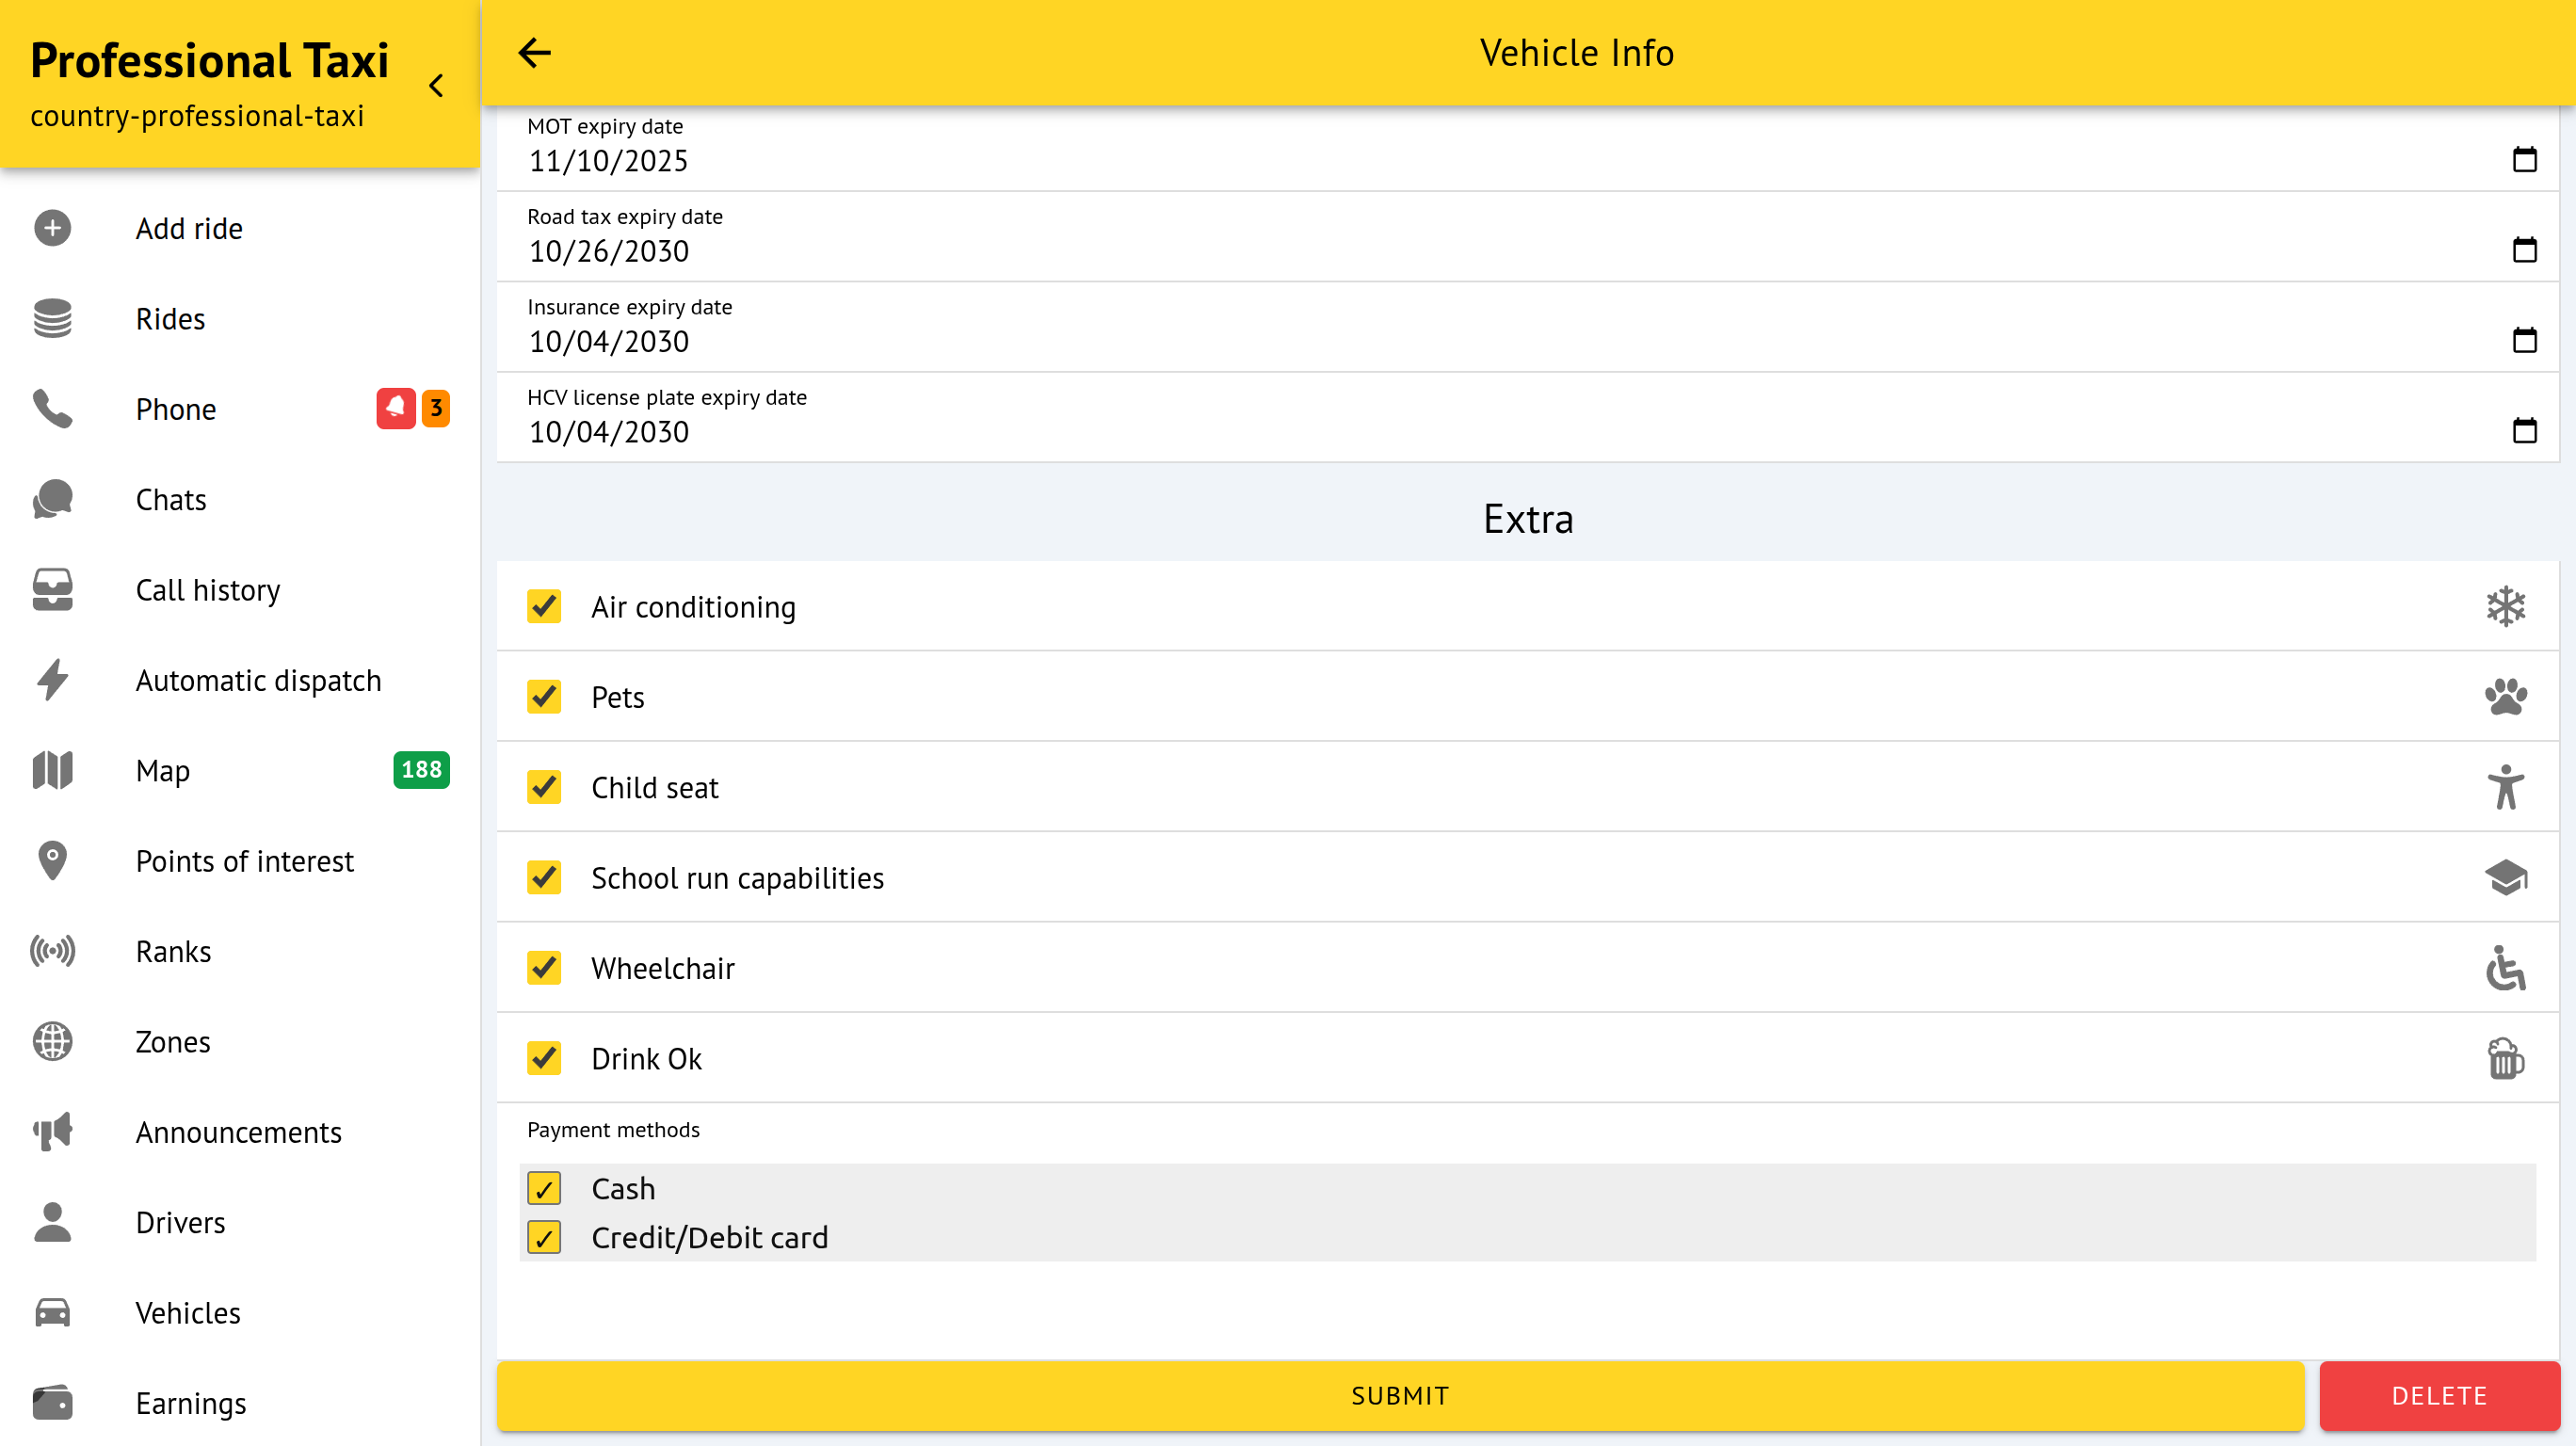The image size is (2576, 1446).
Task: Click the Add ride plus icon
Action: coord(52,228)
